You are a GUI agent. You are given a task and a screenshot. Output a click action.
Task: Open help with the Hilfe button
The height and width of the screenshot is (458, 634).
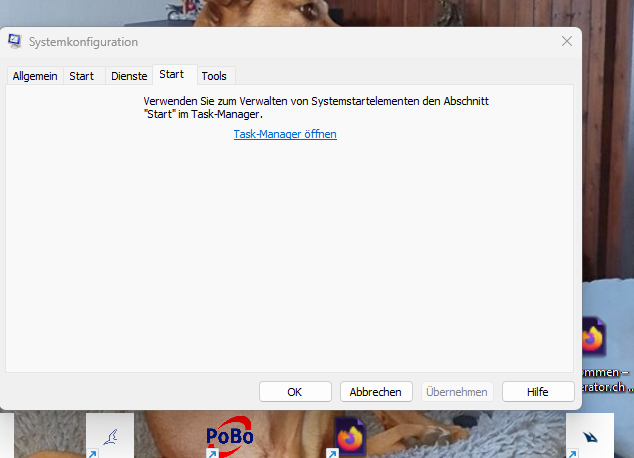[x=538, y=392]
